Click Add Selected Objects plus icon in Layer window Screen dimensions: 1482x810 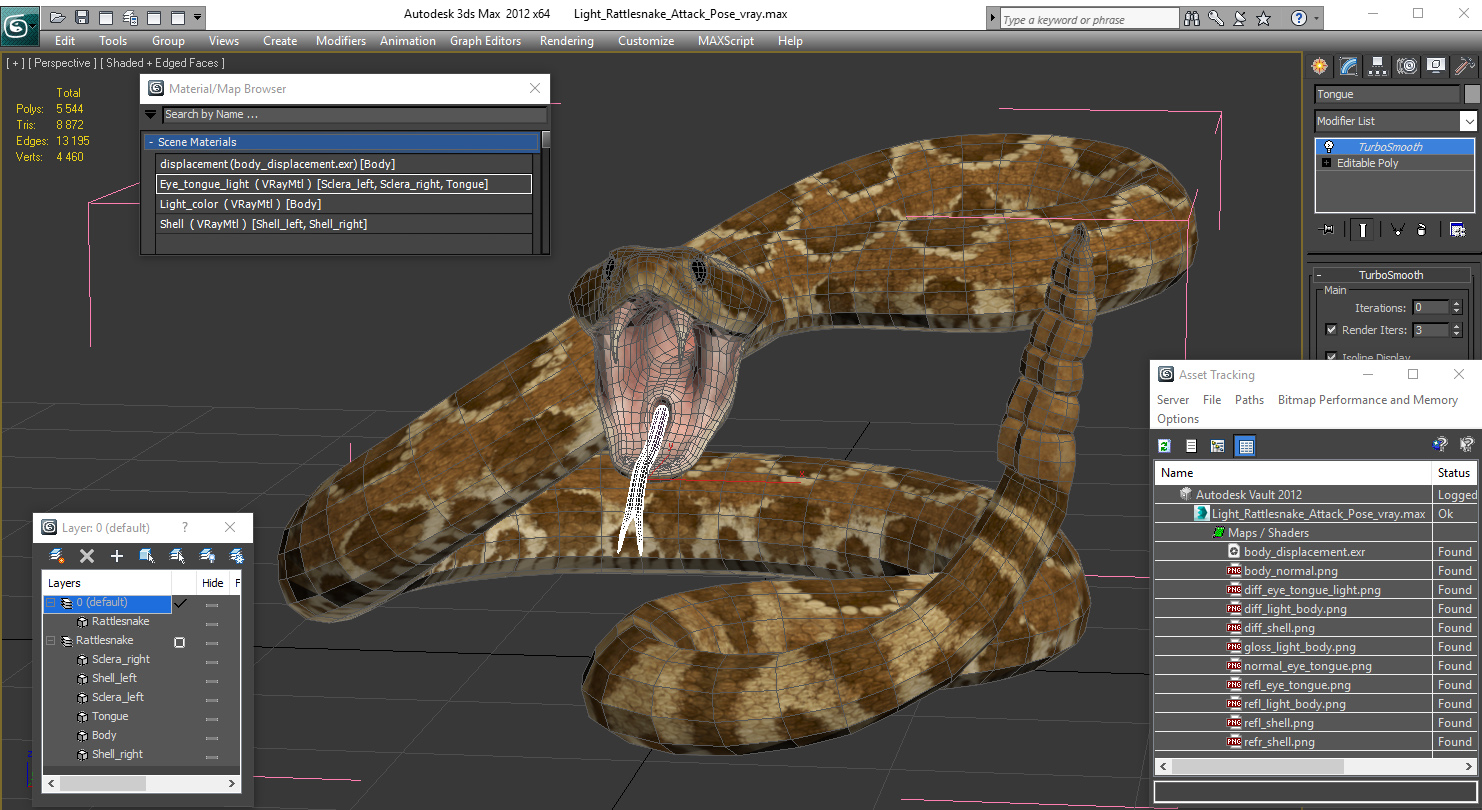point(117,556)
